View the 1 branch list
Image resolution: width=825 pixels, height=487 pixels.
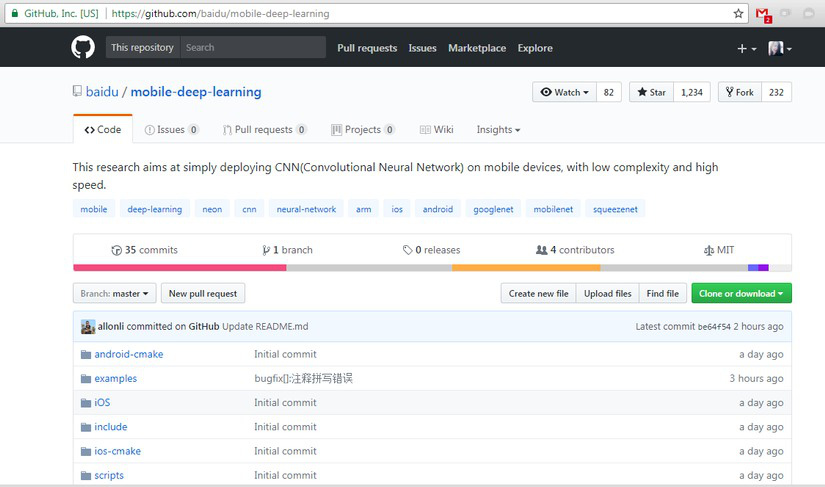(x=287, y=250)
